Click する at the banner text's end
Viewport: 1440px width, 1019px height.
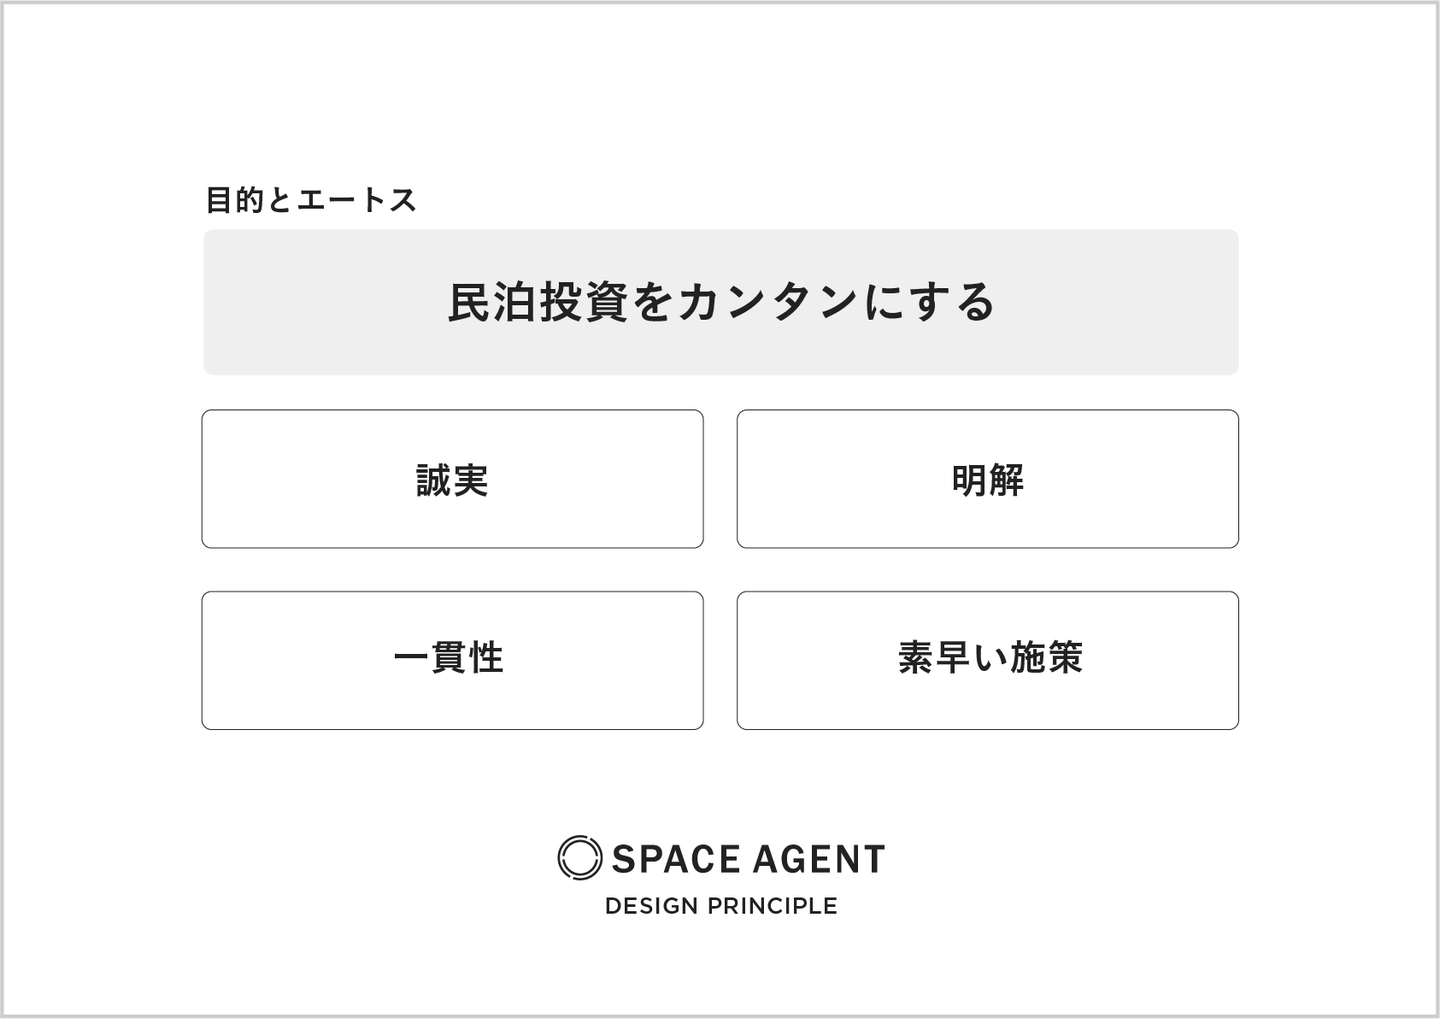click(951, 302)
